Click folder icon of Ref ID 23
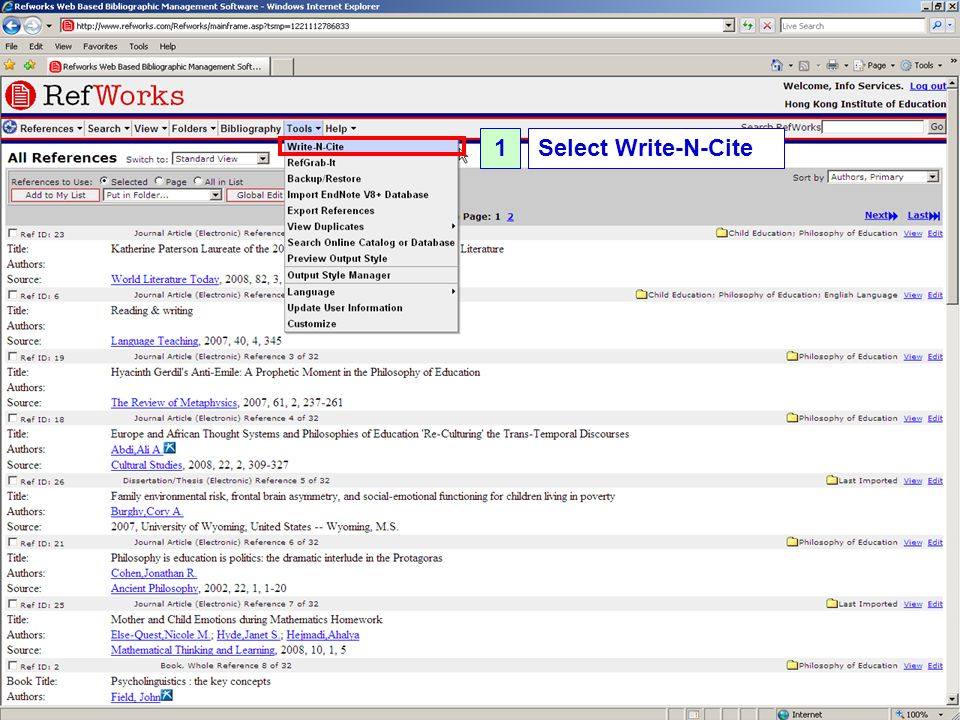 click(722, 233)
